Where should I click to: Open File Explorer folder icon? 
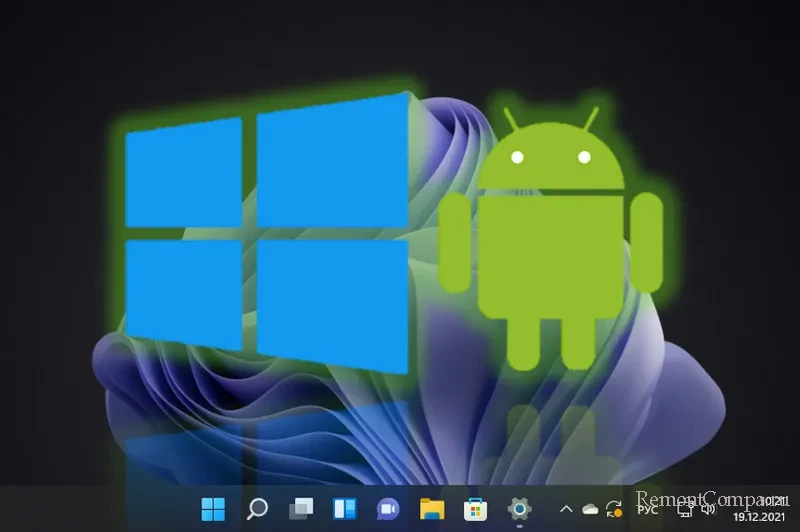431,508
